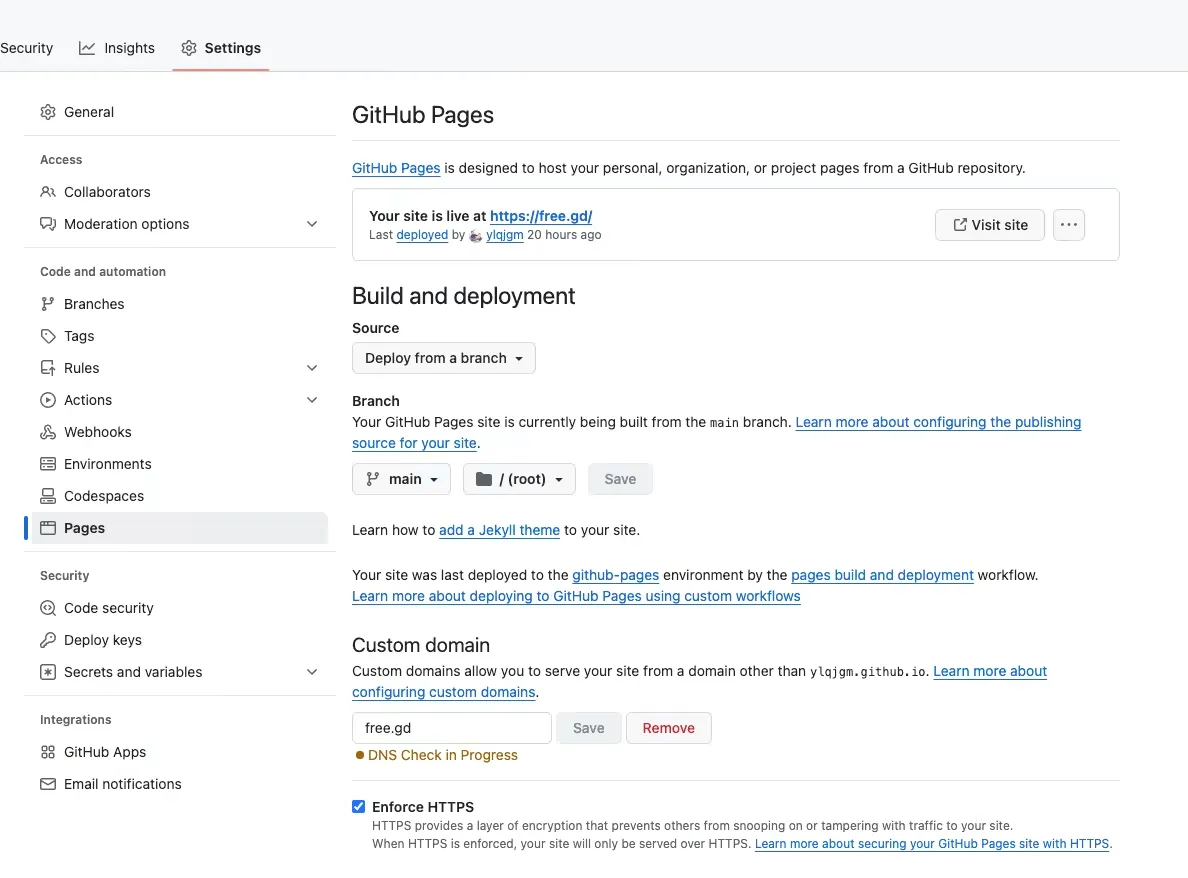Screen dimensions: 1188x878
Task: Click the Tags label icon
Action: (x=48, y=336)
